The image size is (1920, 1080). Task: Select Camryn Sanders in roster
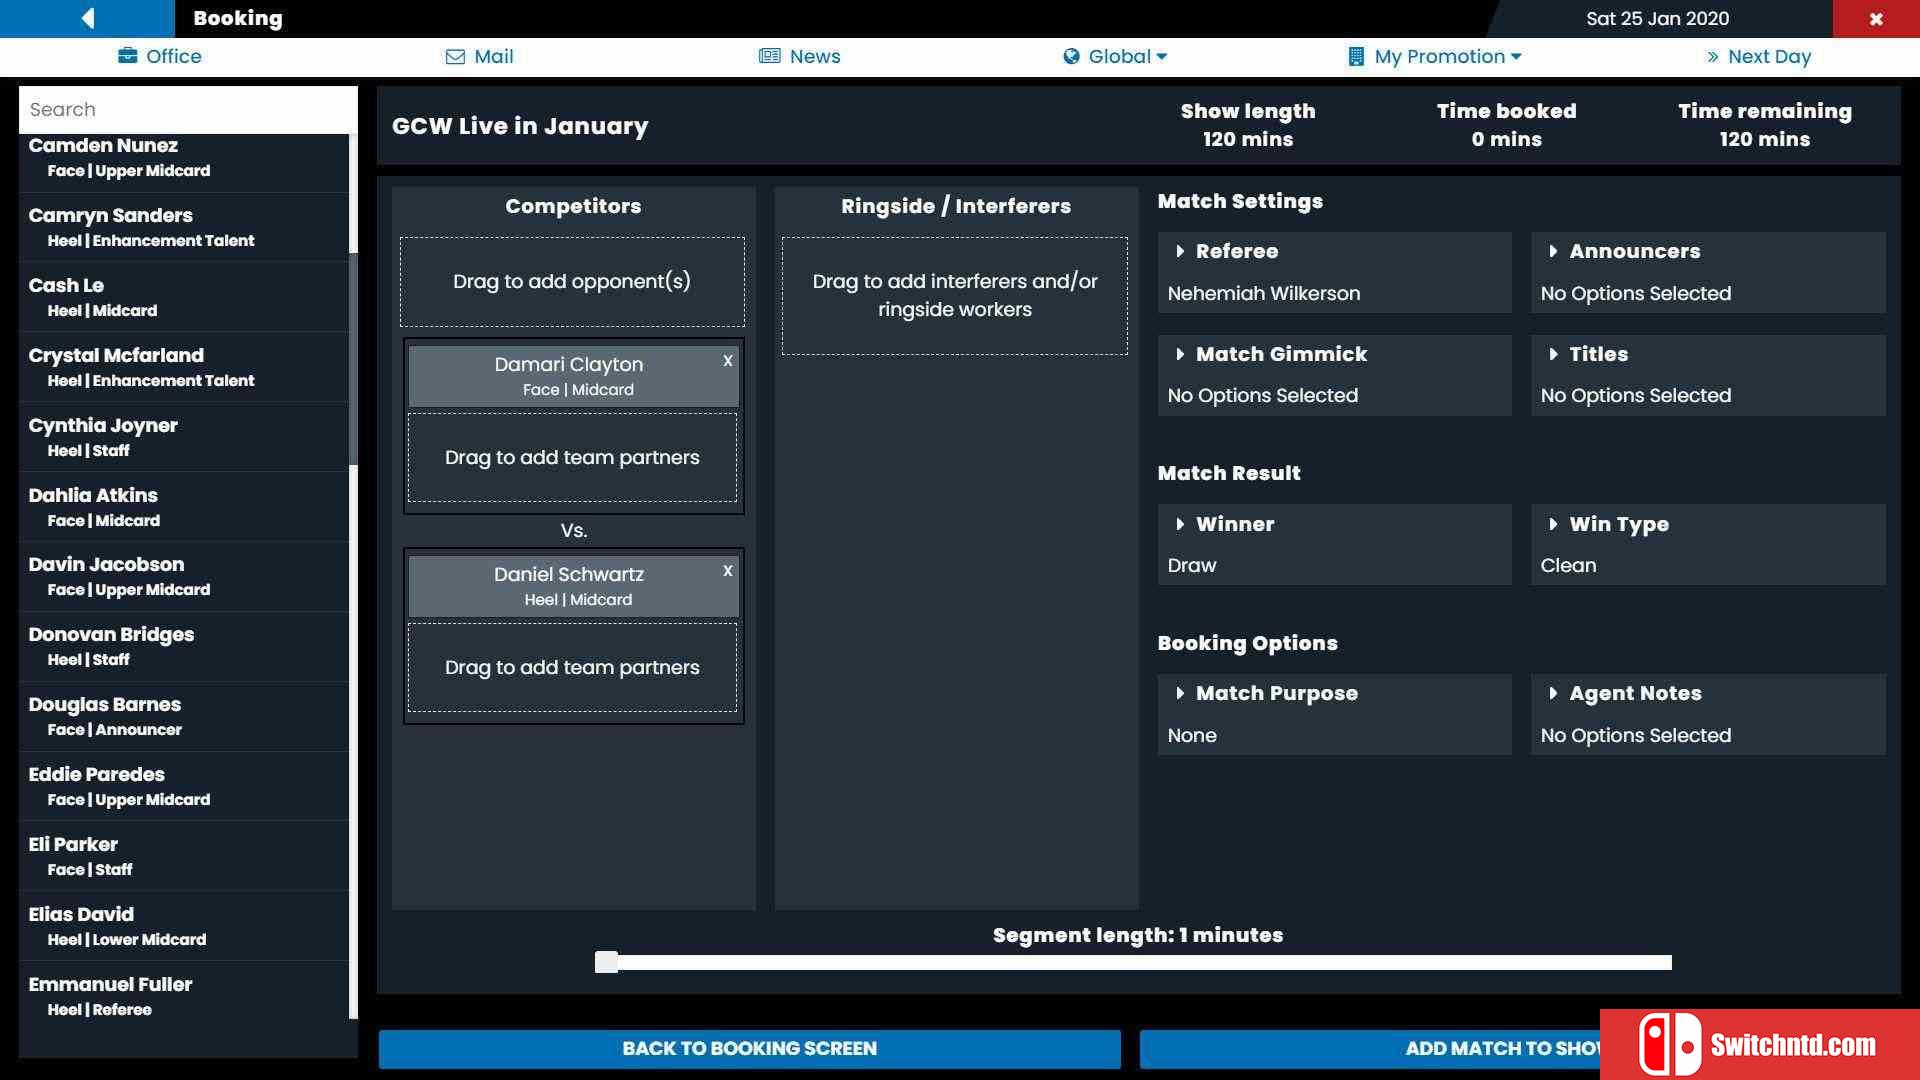pos(183,227)
